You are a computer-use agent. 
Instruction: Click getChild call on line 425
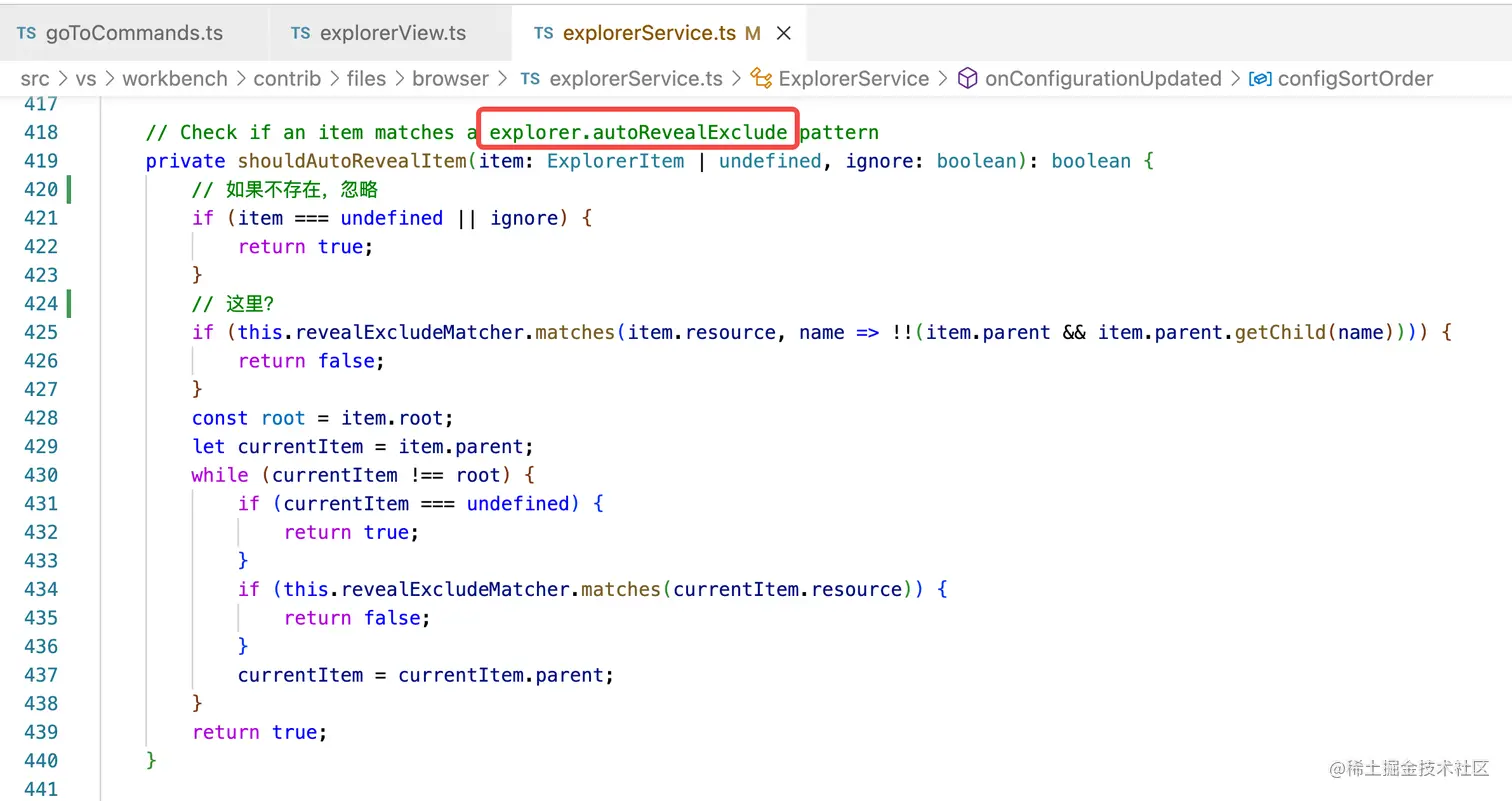point(1280,332)
